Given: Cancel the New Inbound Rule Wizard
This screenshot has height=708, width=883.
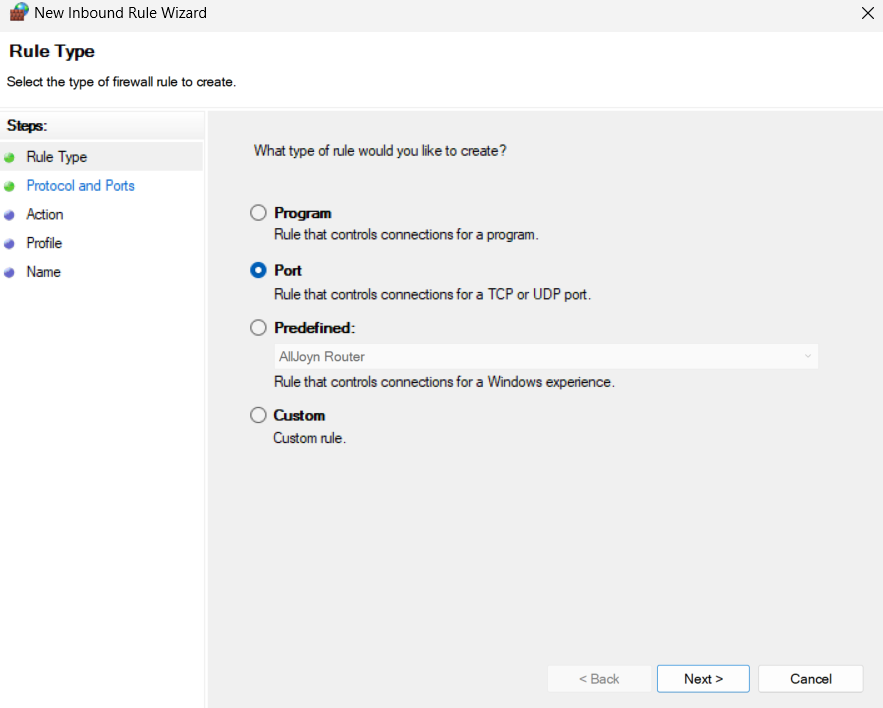Looking at the screenshot, I should point(810,678).
